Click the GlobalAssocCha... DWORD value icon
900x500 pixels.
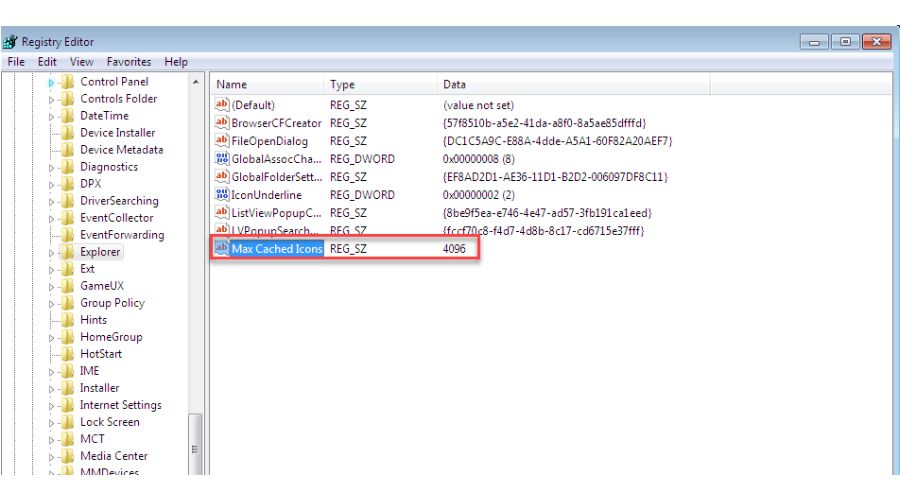(222, 158)
